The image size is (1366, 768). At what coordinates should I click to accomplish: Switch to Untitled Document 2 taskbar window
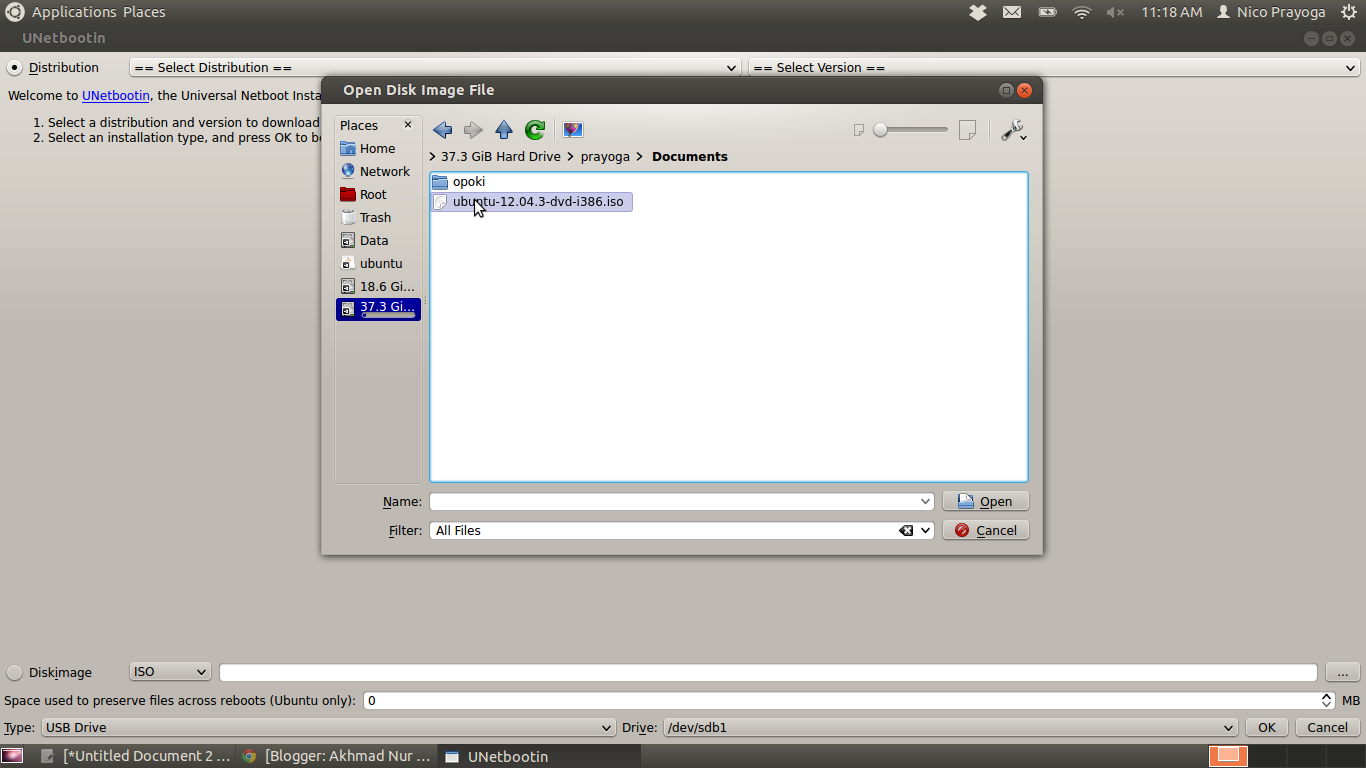click(x=136, y=756)
